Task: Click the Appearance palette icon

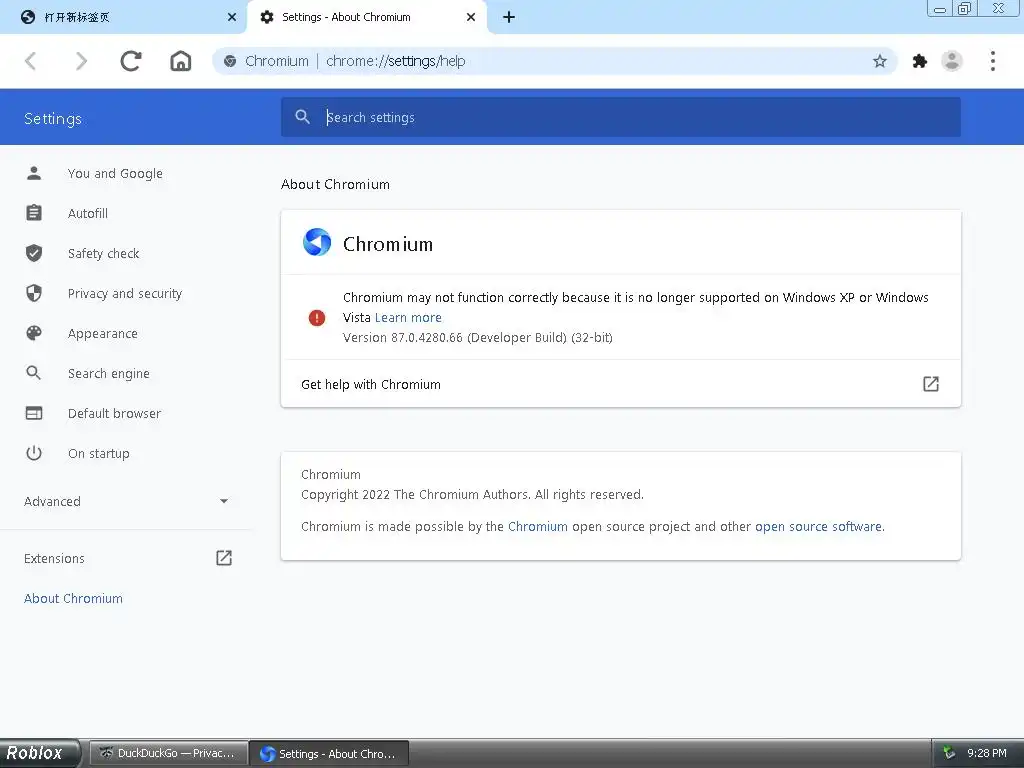Action: click(34, 333)
